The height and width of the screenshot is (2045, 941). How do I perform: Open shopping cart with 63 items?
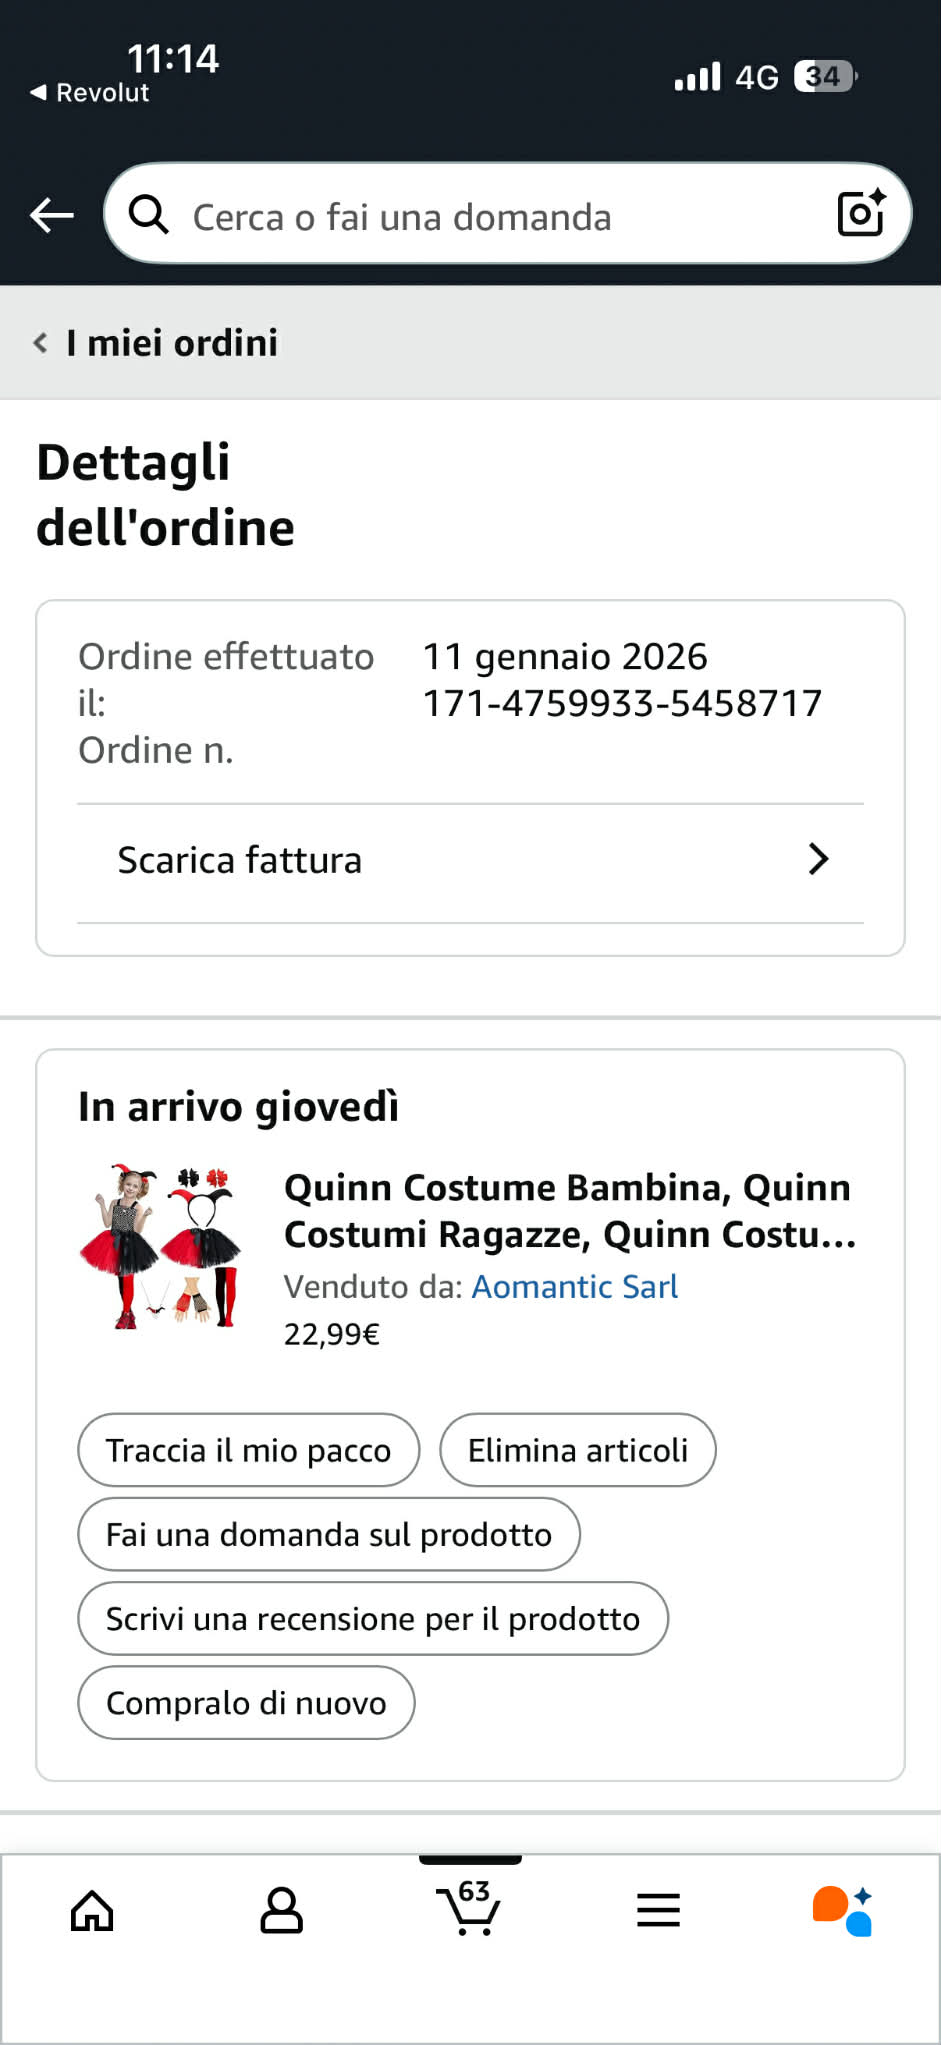click(468, 1907)
